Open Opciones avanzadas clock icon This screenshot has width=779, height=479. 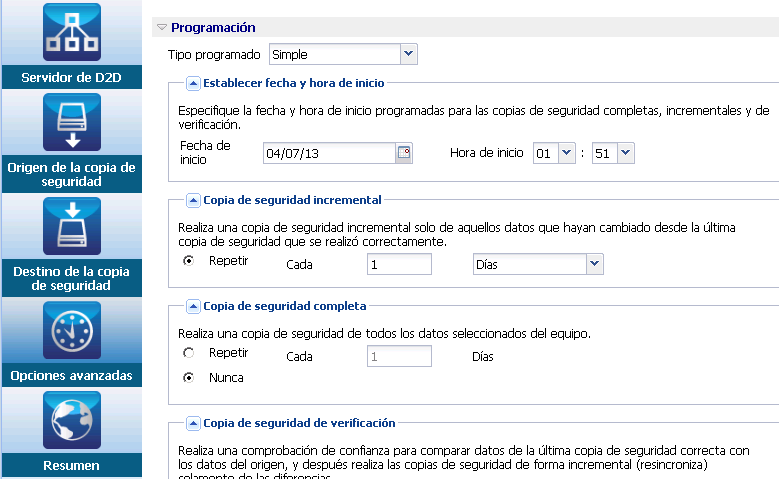(72, 331)
